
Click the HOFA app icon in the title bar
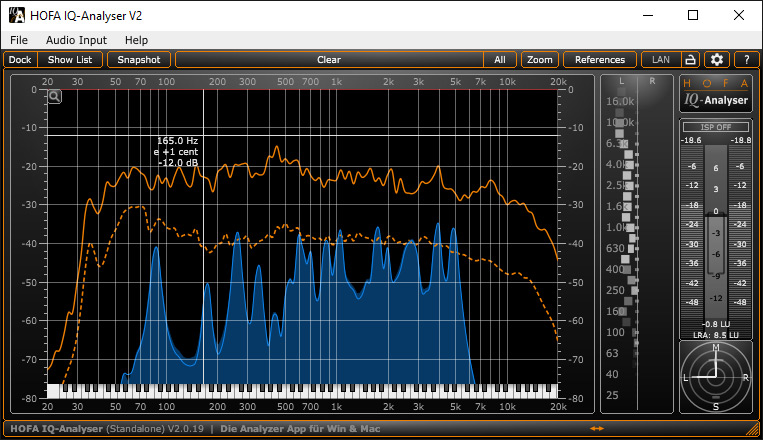tap(17, 16)
